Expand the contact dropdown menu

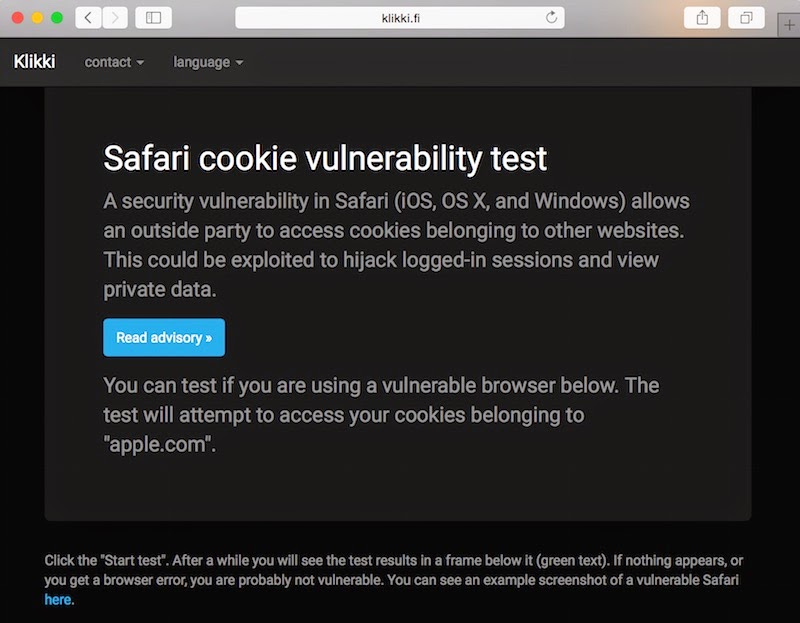(x=114, y=62)
